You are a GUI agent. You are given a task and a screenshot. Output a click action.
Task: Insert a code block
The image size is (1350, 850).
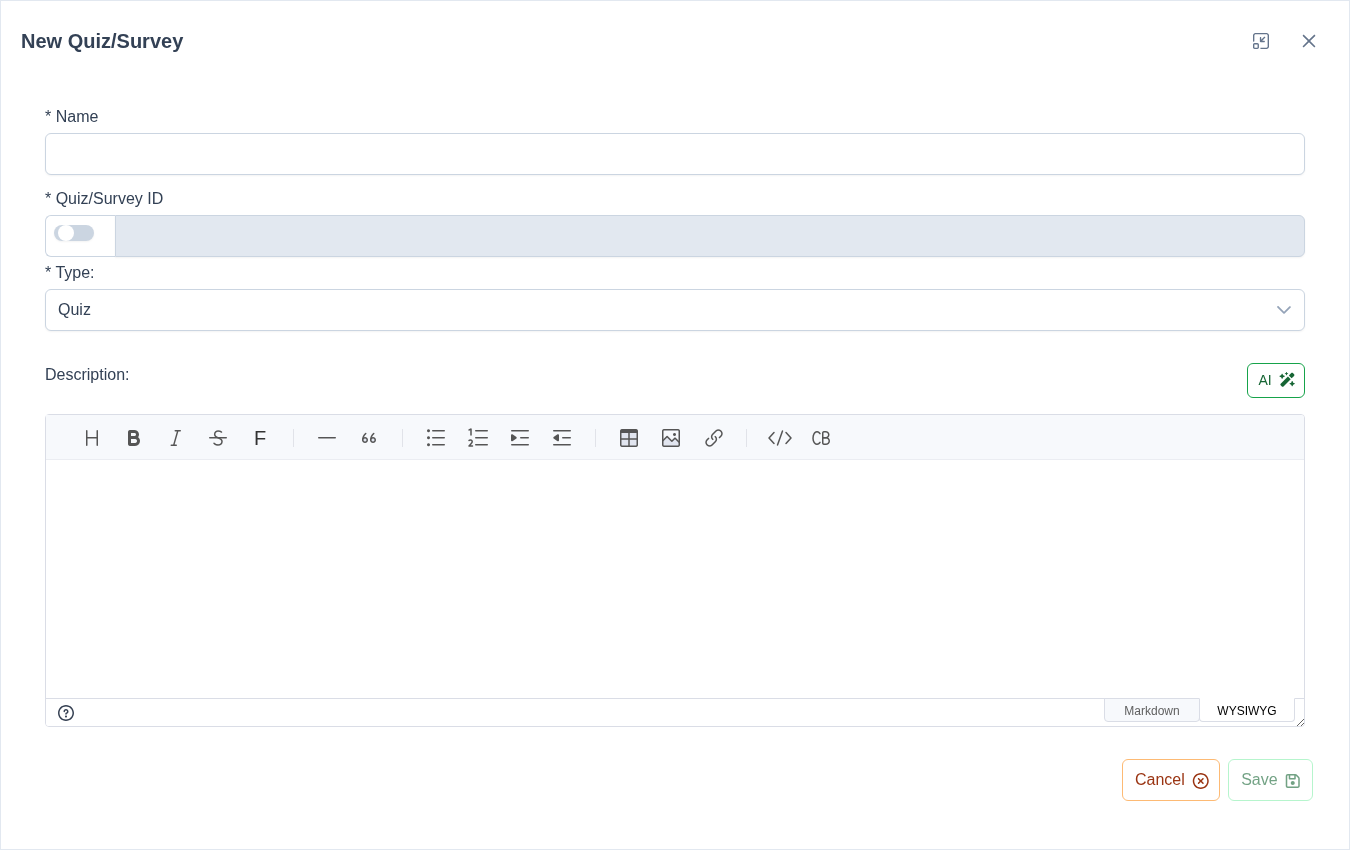coord(822,438)
